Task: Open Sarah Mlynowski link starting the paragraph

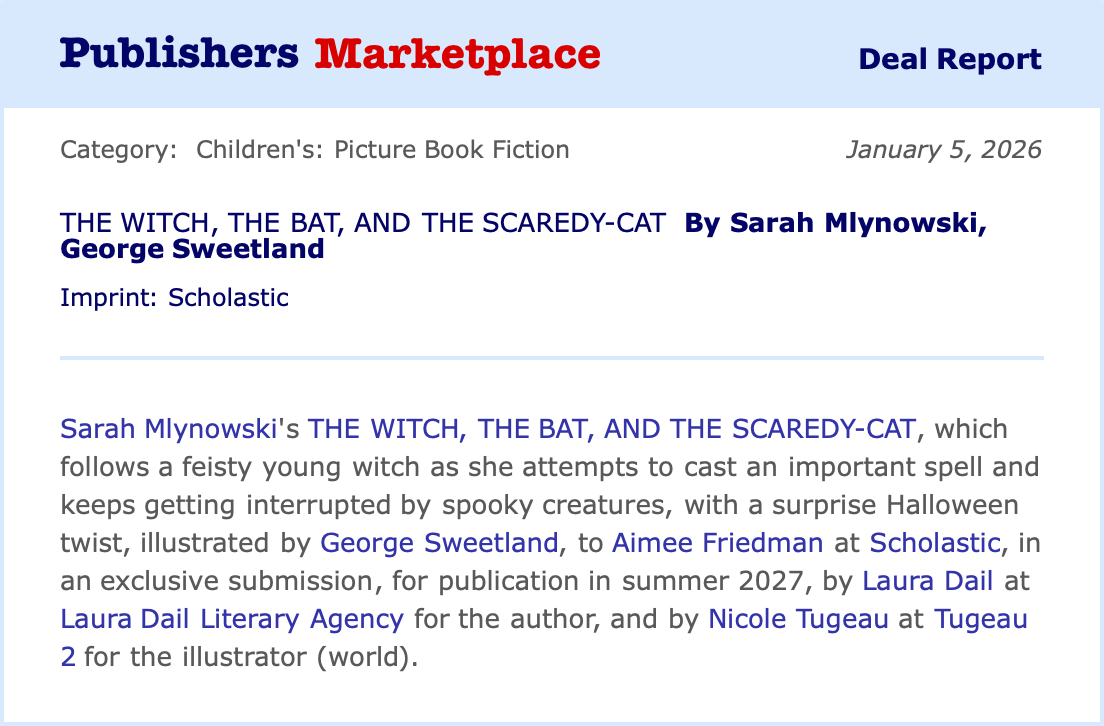Action: click(167, 429)
